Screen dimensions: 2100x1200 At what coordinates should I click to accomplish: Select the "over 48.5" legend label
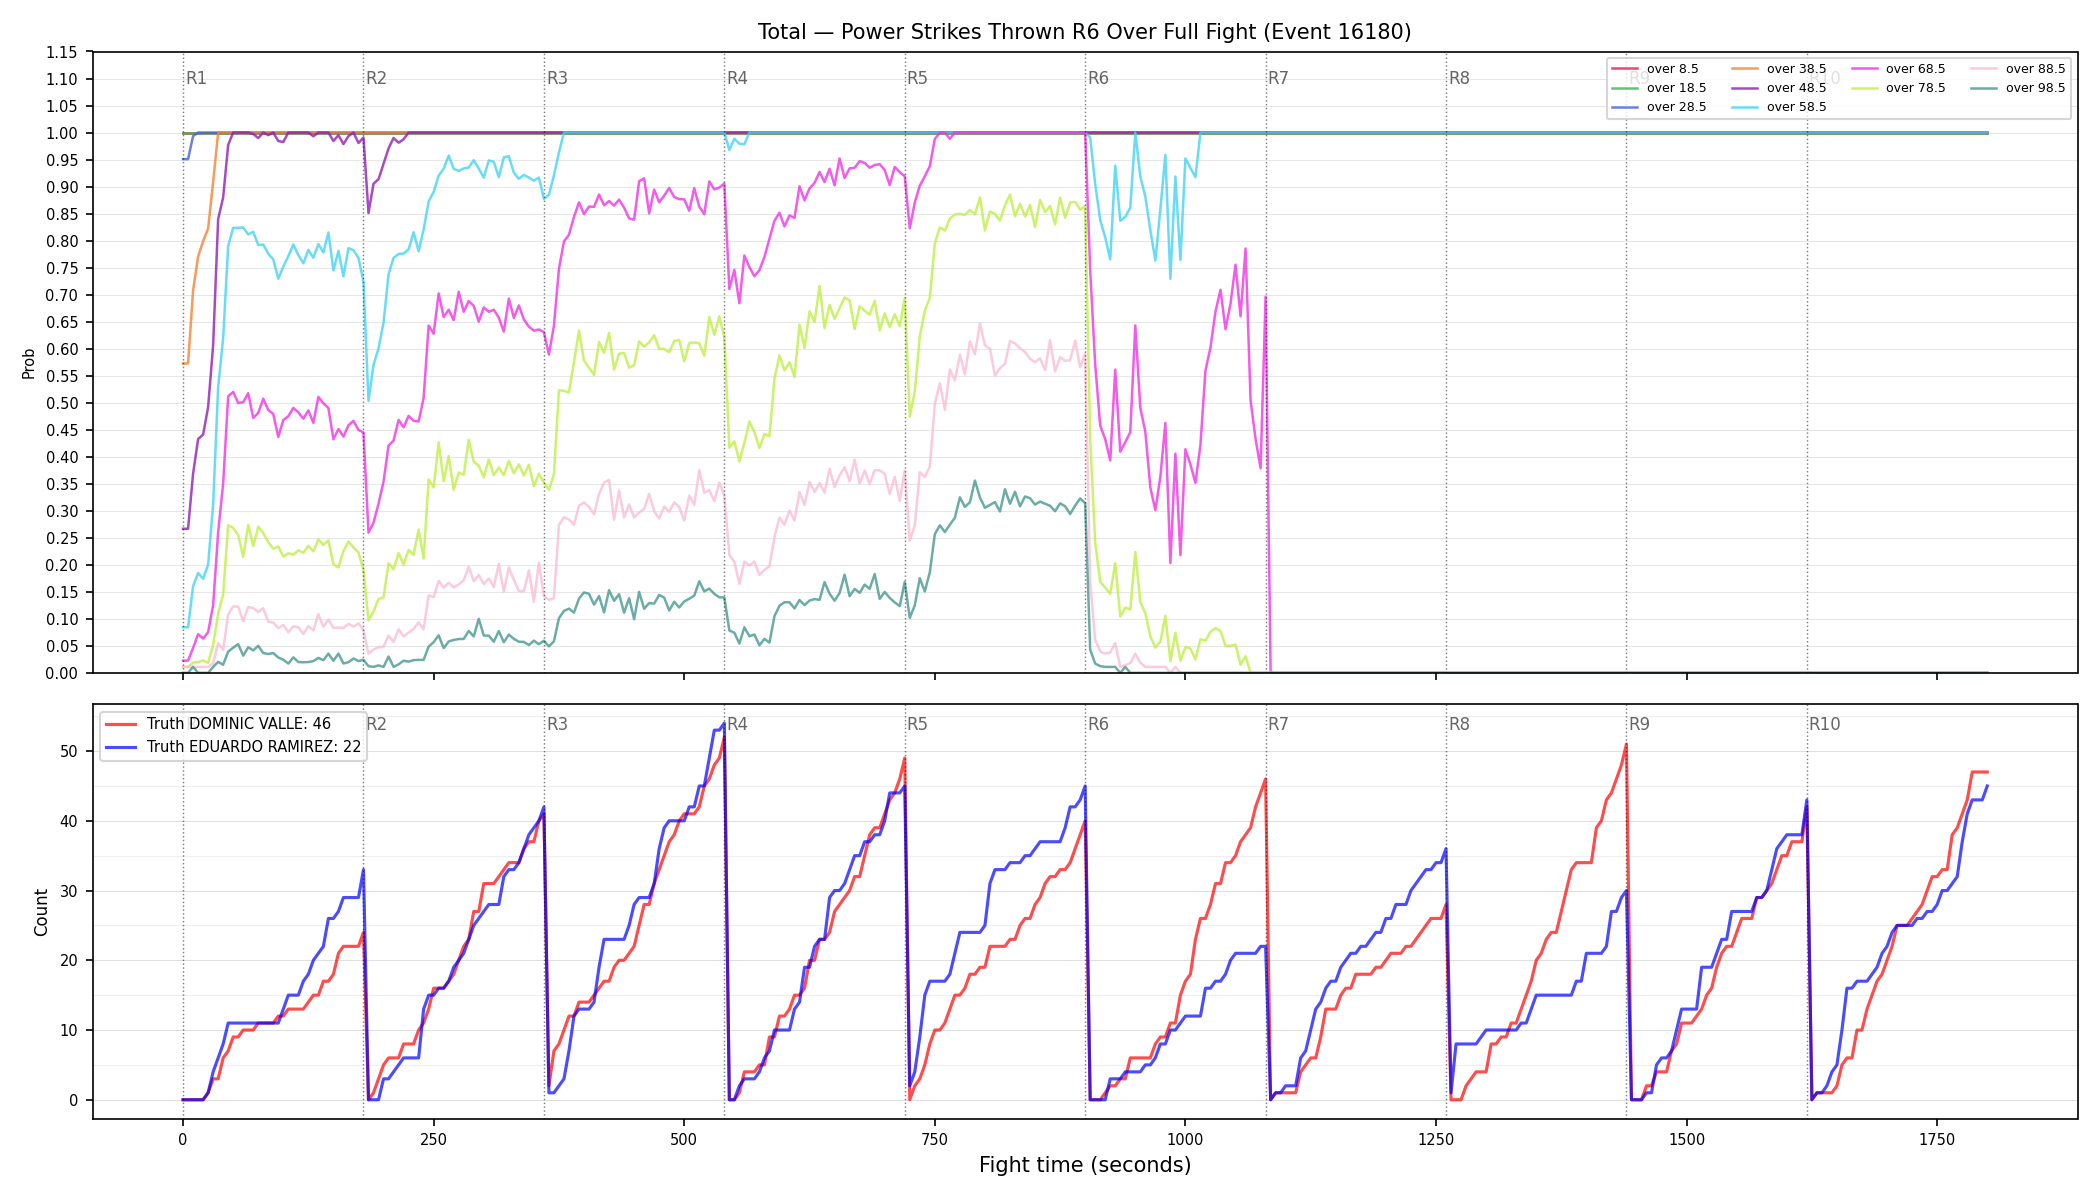1797,88
